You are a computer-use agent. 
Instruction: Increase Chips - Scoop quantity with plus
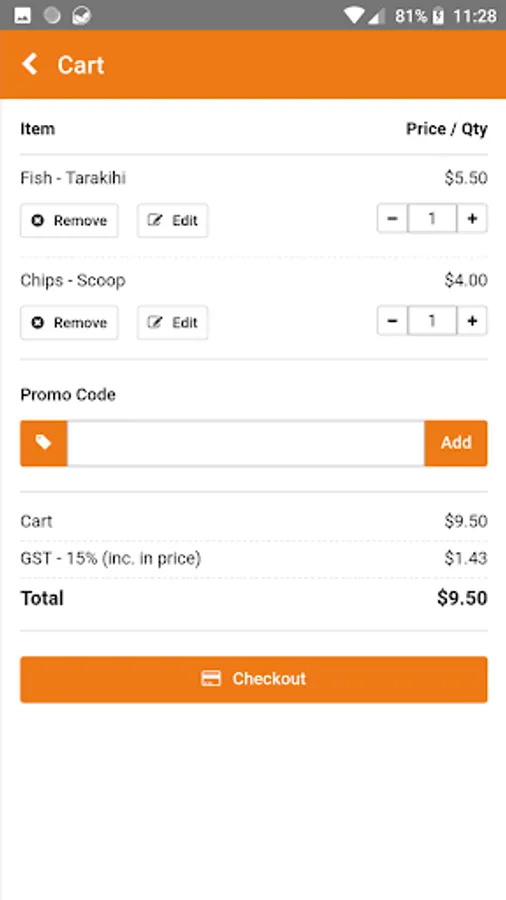pos(472,320)
